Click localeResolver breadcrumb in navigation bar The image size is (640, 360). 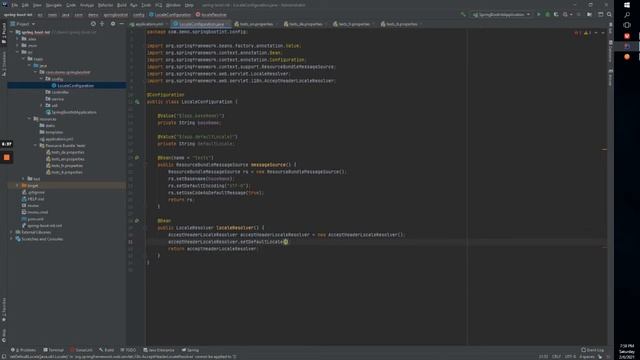(211, 15)
